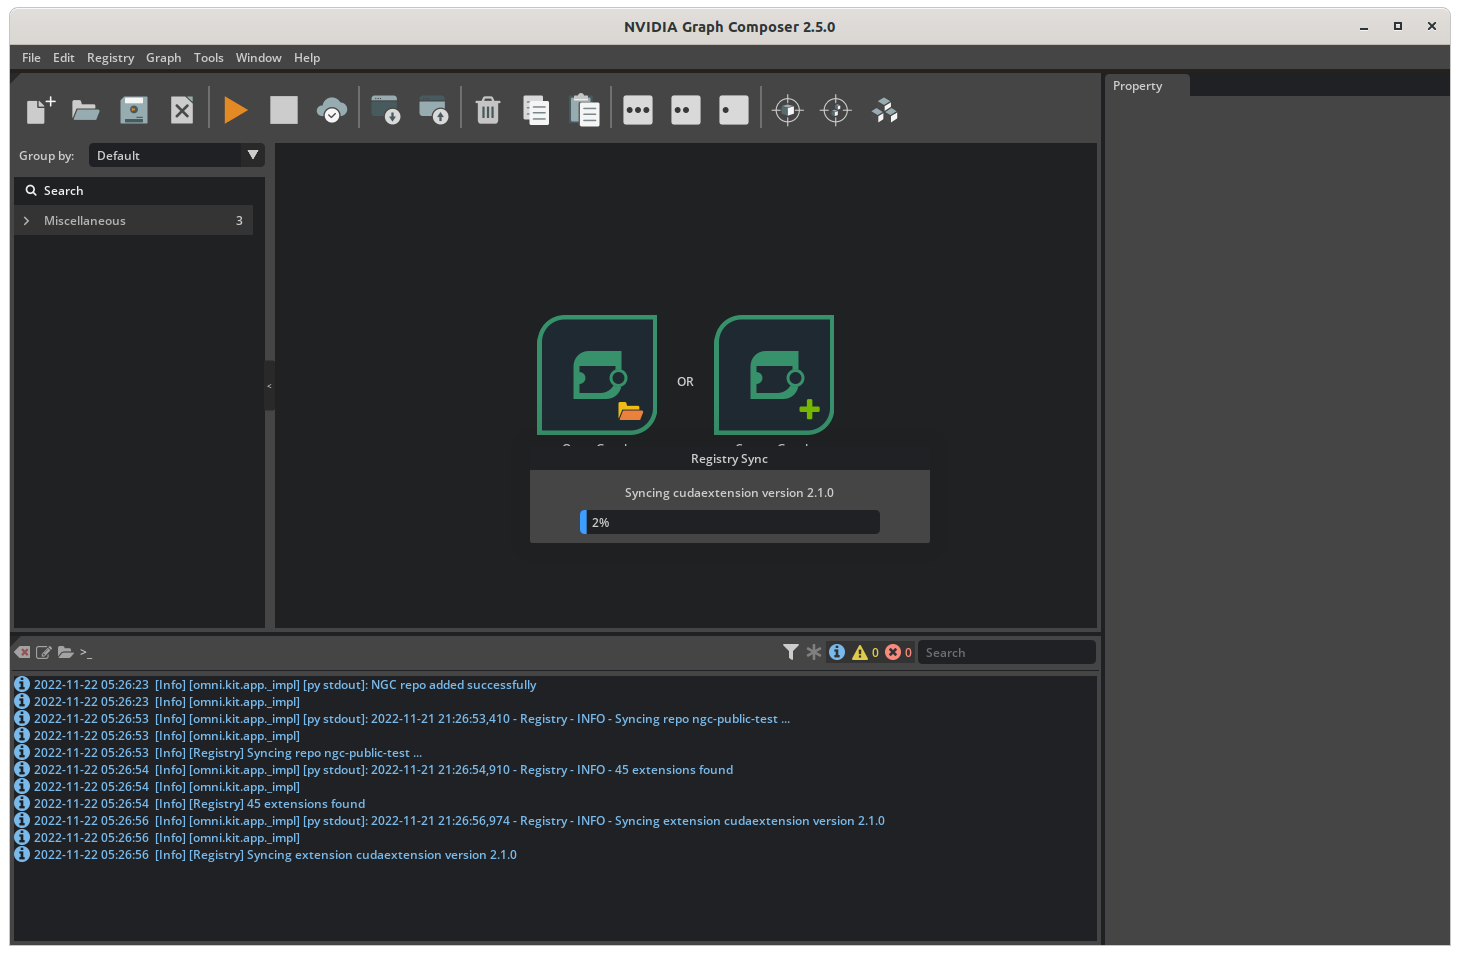Toggle the asterisk verbose filter in console
1460x955 pixels.
point(814,652)
